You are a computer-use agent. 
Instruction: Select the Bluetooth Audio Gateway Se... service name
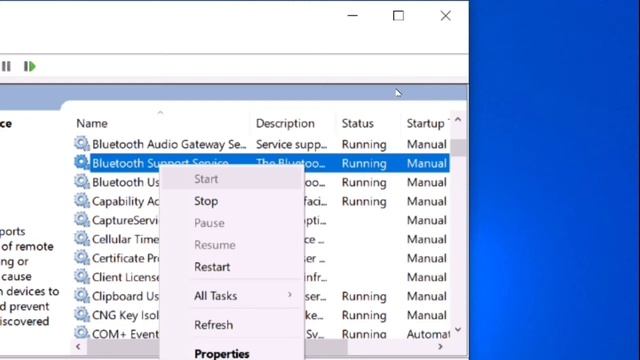tap(169, 144)
